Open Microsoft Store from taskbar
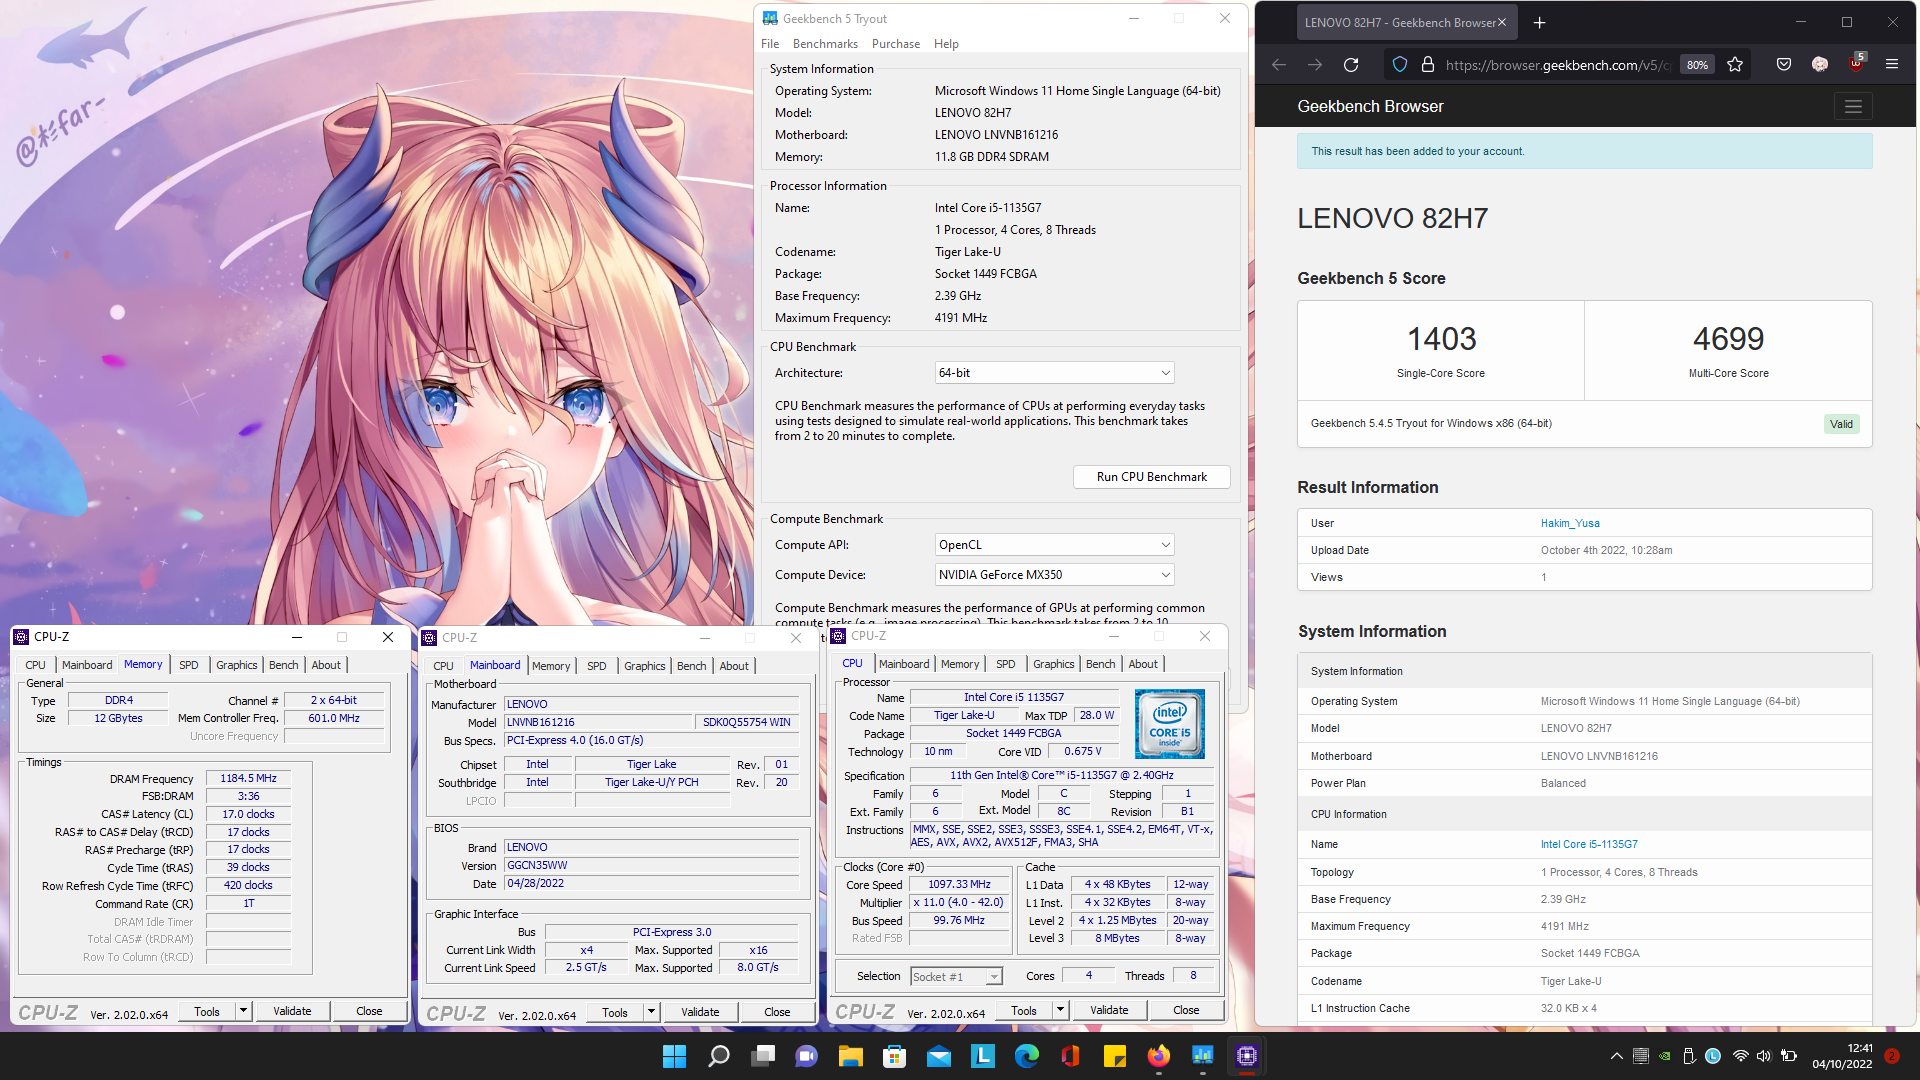This screenshot has height=1080, width=1920. pyautogui.click(x=895, y=1056)
